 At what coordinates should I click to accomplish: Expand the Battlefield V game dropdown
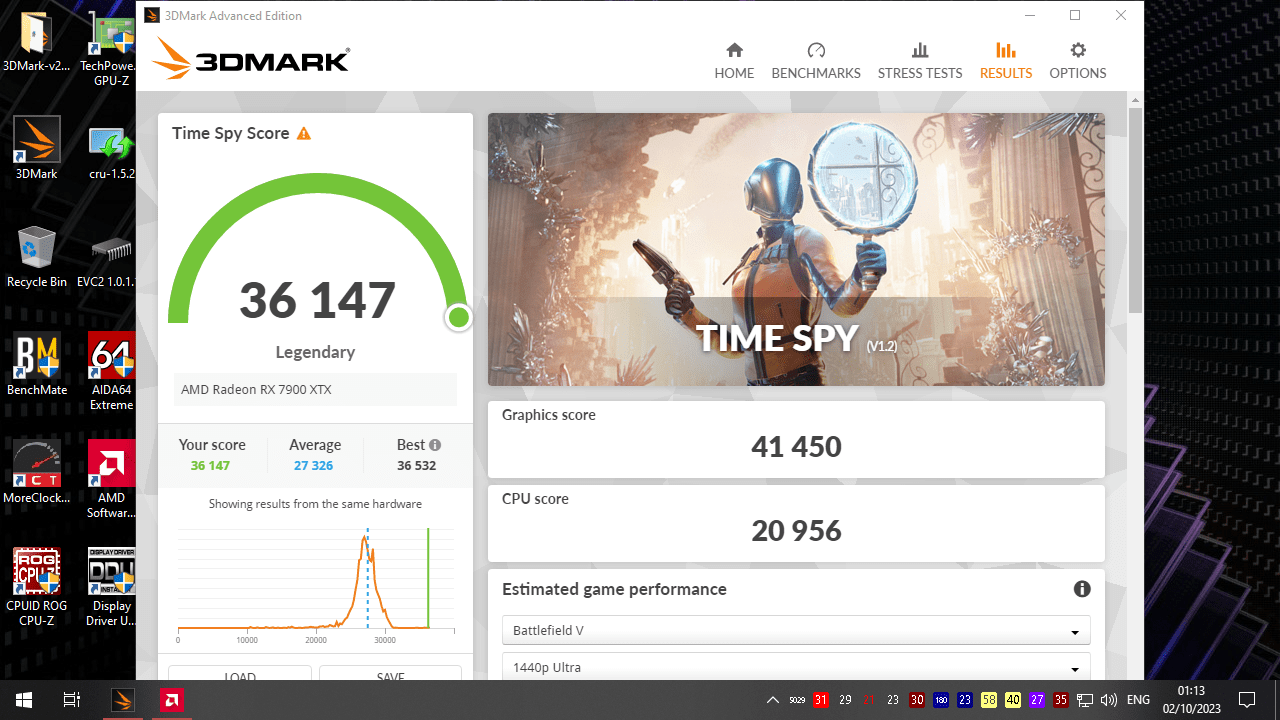coord(796,631)
